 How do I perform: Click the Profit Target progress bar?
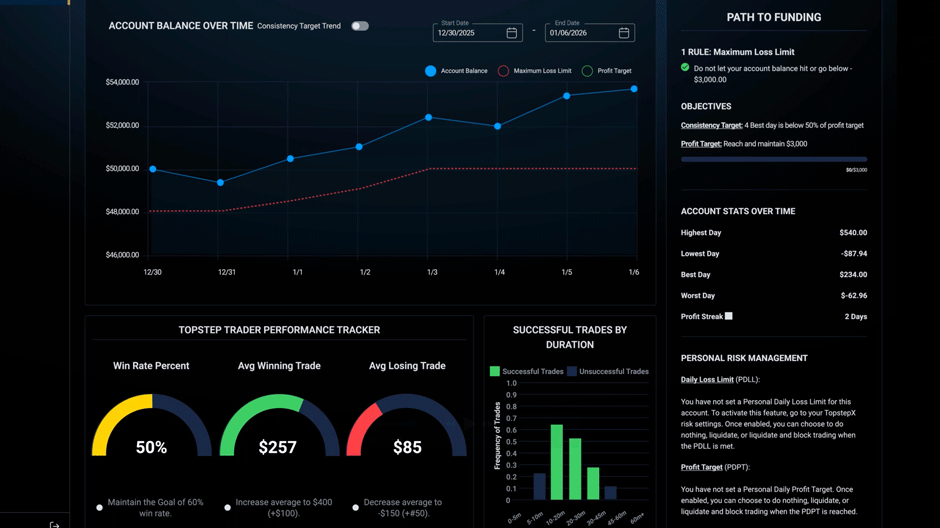pyautogui.click(x=774, y=159)
